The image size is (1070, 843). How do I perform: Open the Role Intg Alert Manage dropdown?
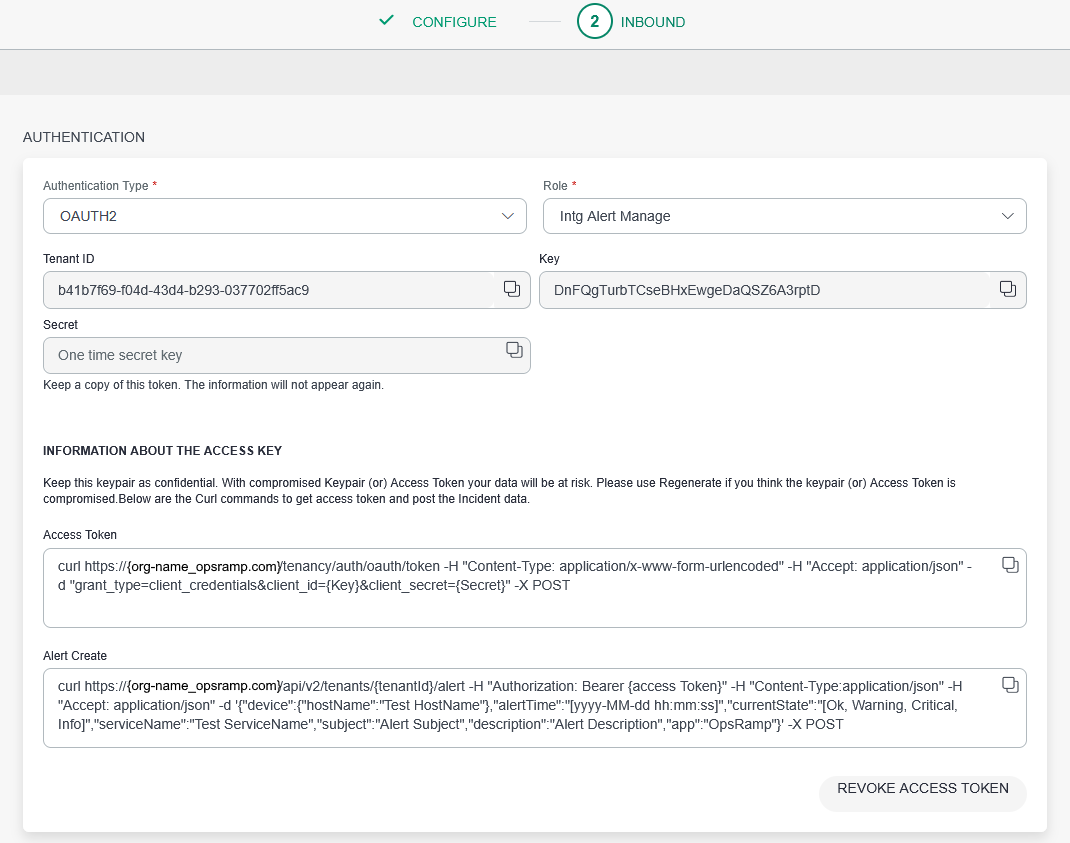(785, 216)
